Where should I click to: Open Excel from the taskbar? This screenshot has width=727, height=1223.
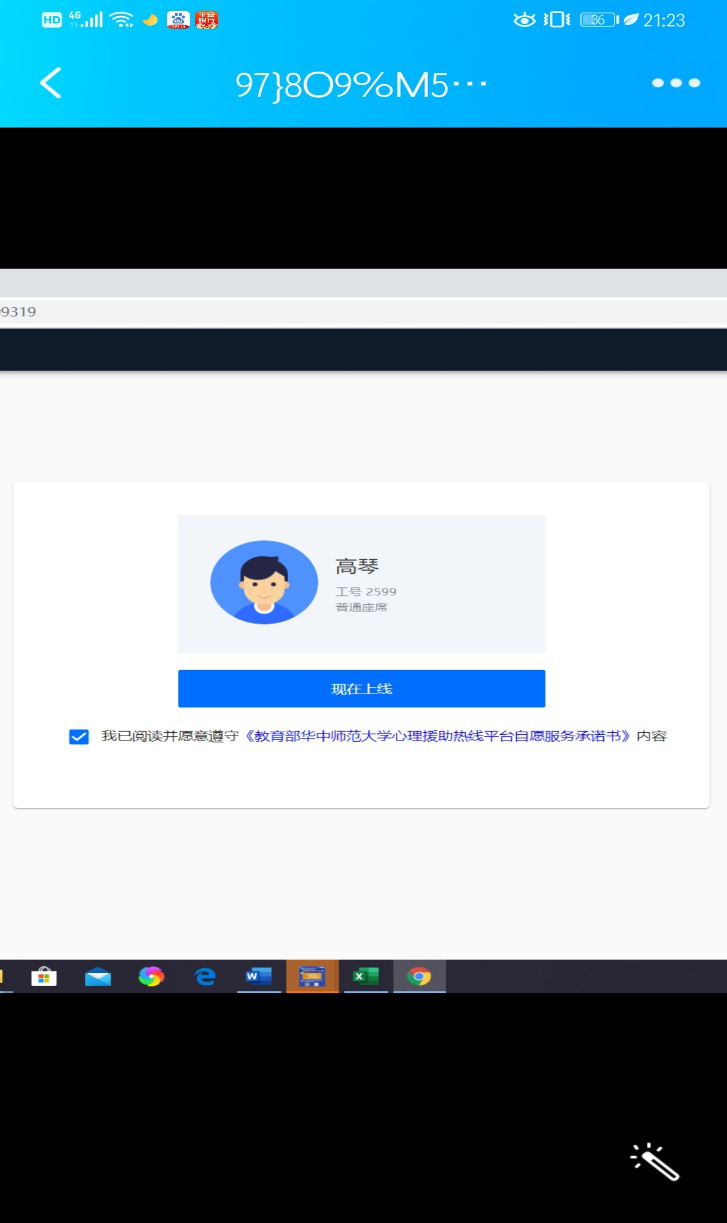(366, 976)
